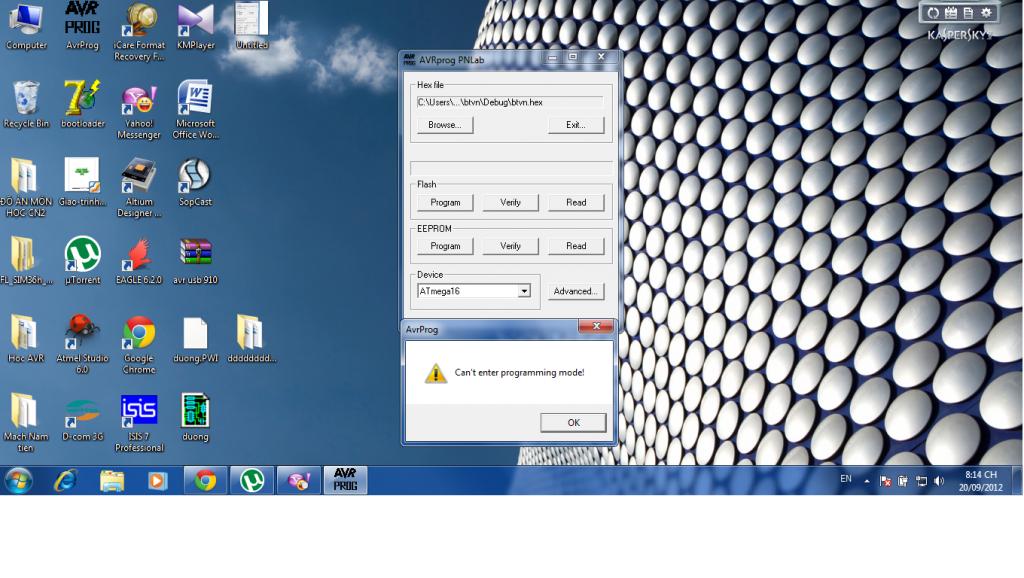Launch Microsoft Office Word shortcut
1024x578 pixels.
[x=195, y=110]
